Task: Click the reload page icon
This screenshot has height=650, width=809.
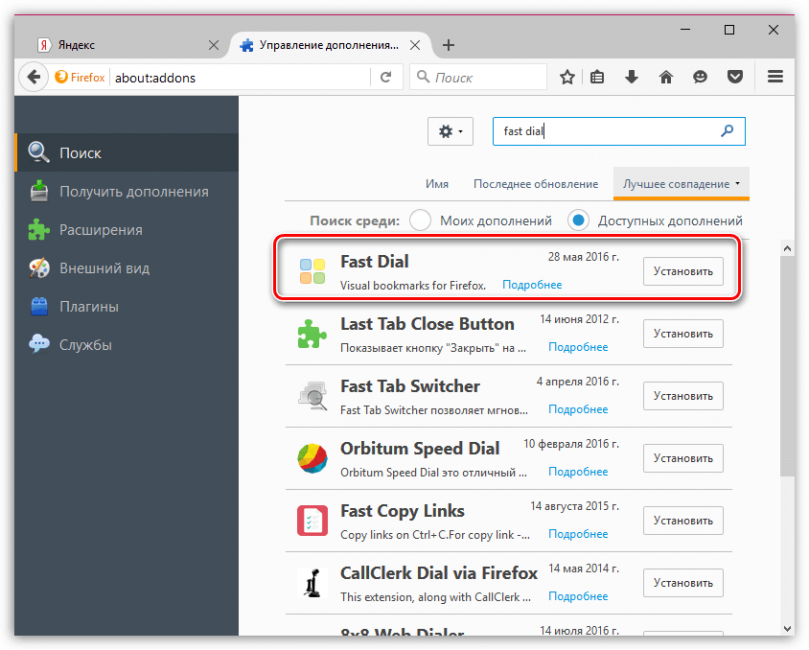Action: click(385, 77)
